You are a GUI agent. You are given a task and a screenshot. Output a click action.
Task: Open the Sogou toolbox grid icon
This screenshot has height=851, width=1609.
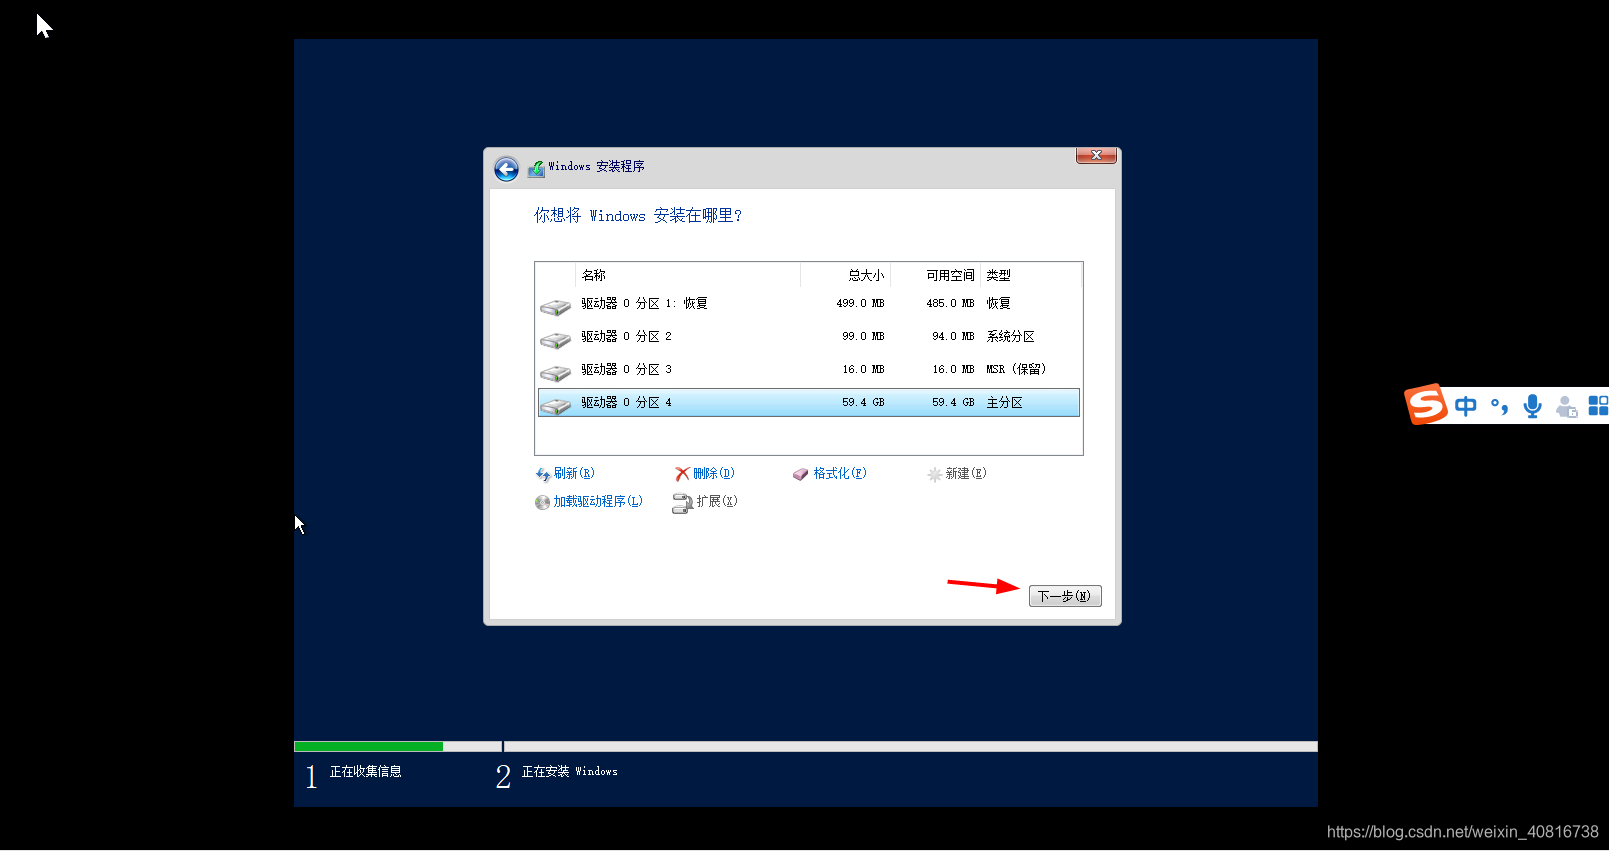click(x=1599, y=406)
